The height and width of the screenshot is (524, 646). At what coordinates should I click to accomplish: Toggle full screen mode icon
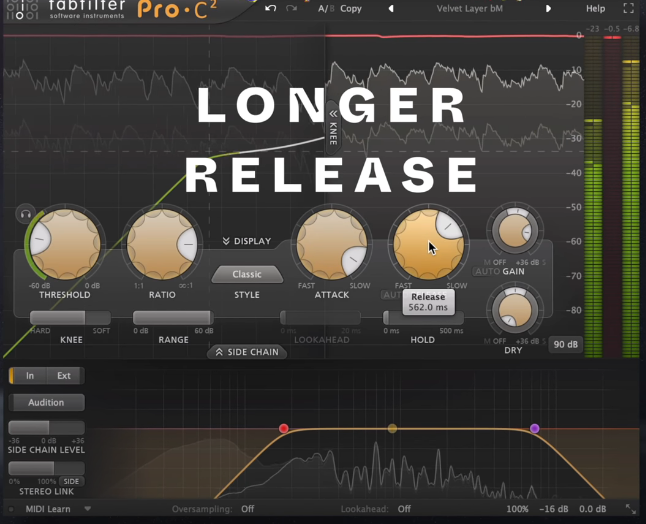click(x=628, y=8)
